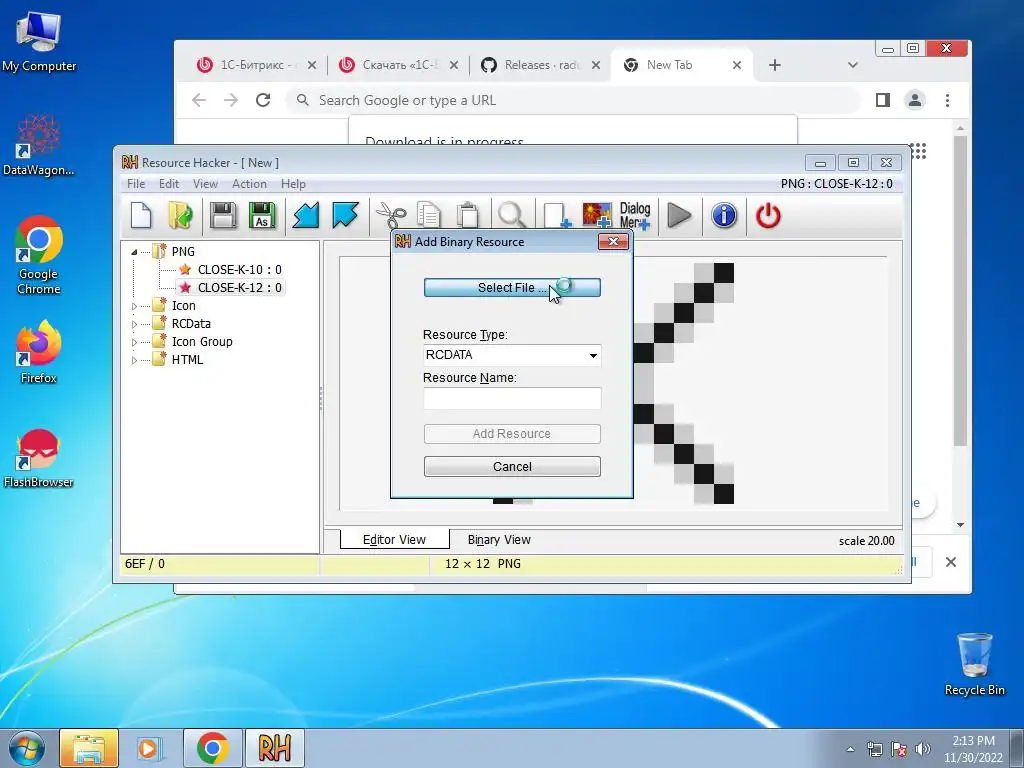
Task: Click Chrome's profile avatar icon
Action: (x=915, y=100)
